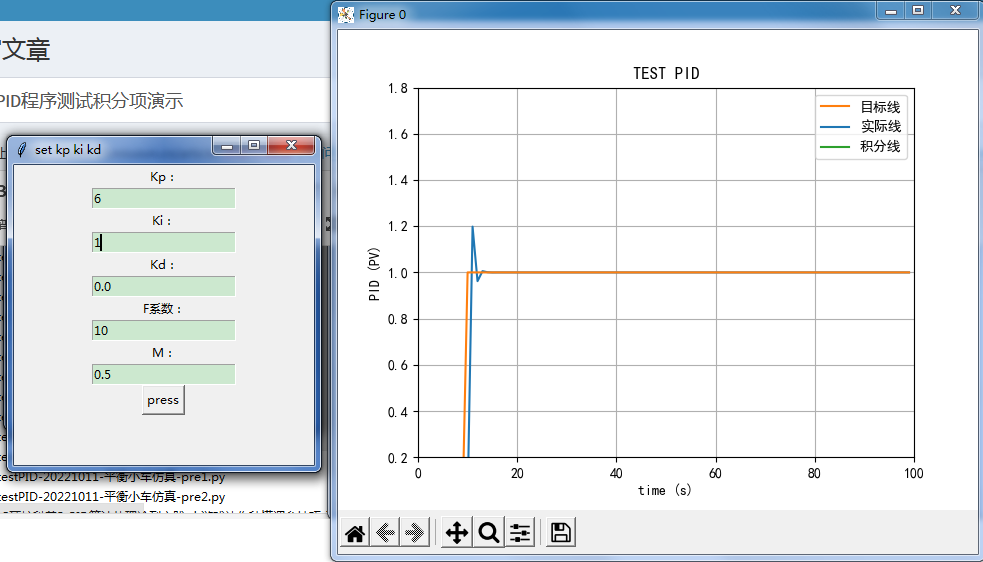983x562 pixels.
Task: Click the feather icon in set kp ki kd title bar
Action: 22,149
